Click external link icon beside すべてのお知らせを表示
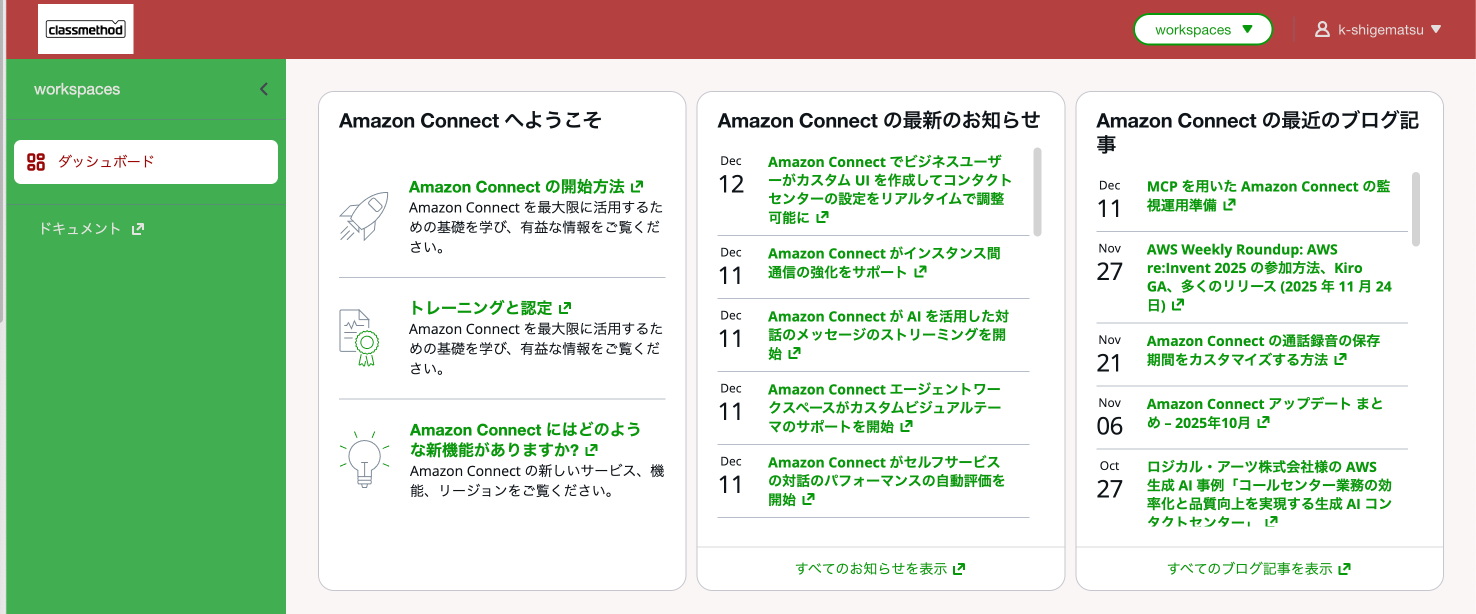This screenshot has width=1476, height=614. point(959,569)
